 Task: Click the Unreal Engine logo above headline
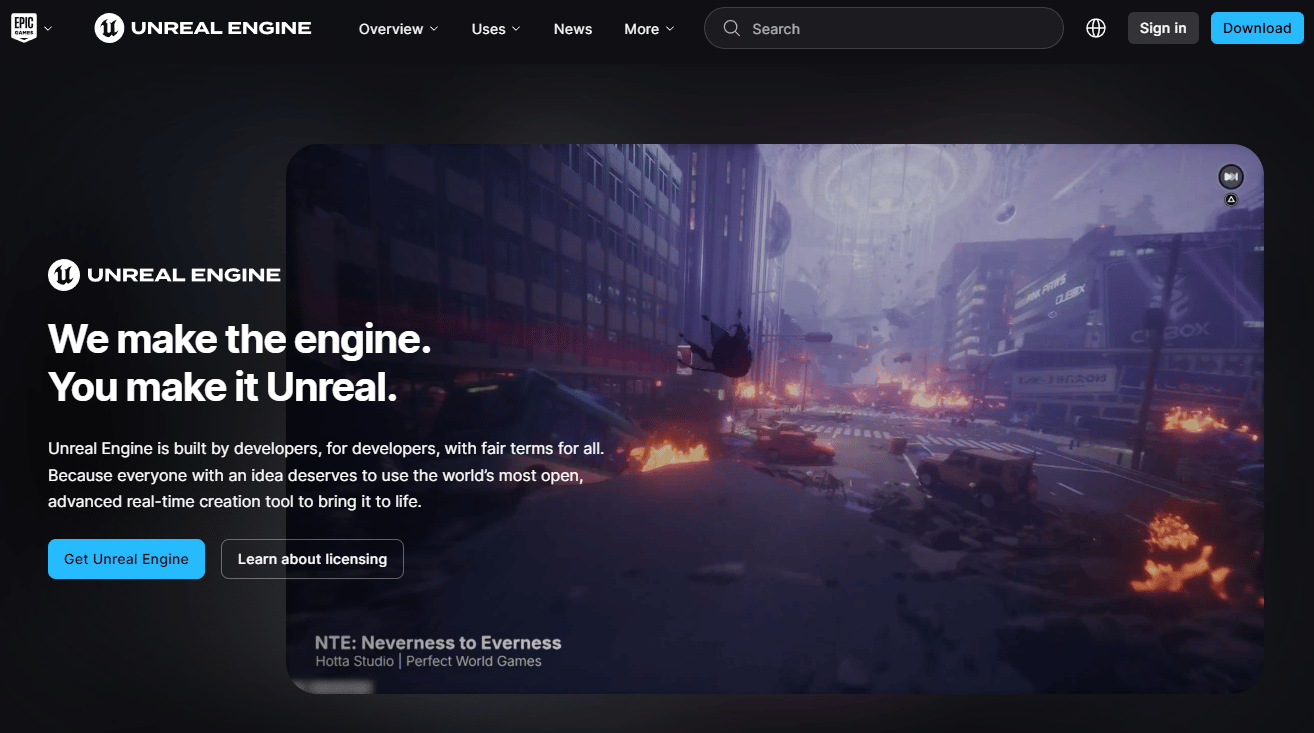pos(164,275)
